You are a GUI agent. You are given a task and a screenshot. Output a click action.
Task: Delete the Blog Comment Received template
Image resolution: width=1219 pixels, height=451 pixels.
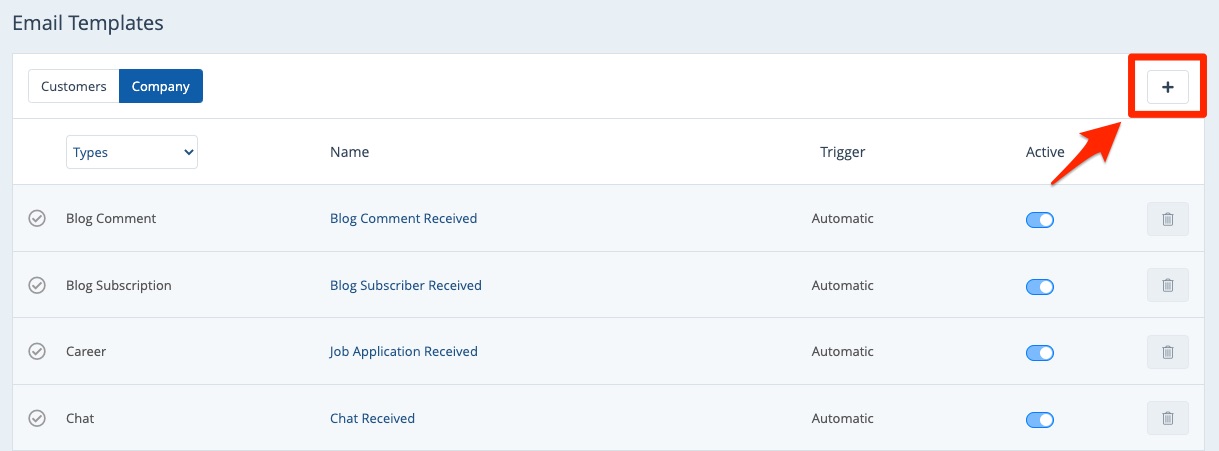1167,219
